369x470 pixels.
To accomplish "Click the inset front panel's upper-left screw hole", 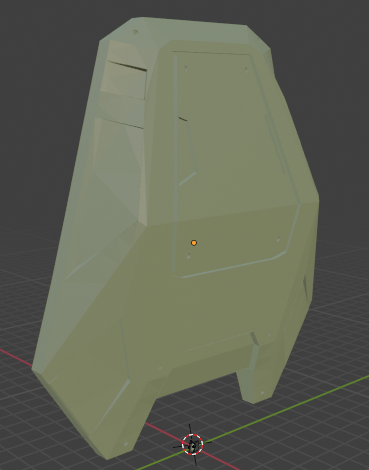I will click(x=186, y=68).
